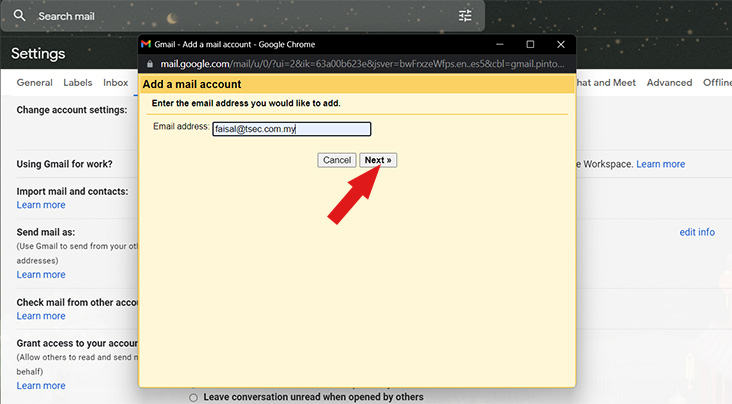Viewport: 732px width, 404px height.
Task: Click the edit info link
Action: [697, 232]
